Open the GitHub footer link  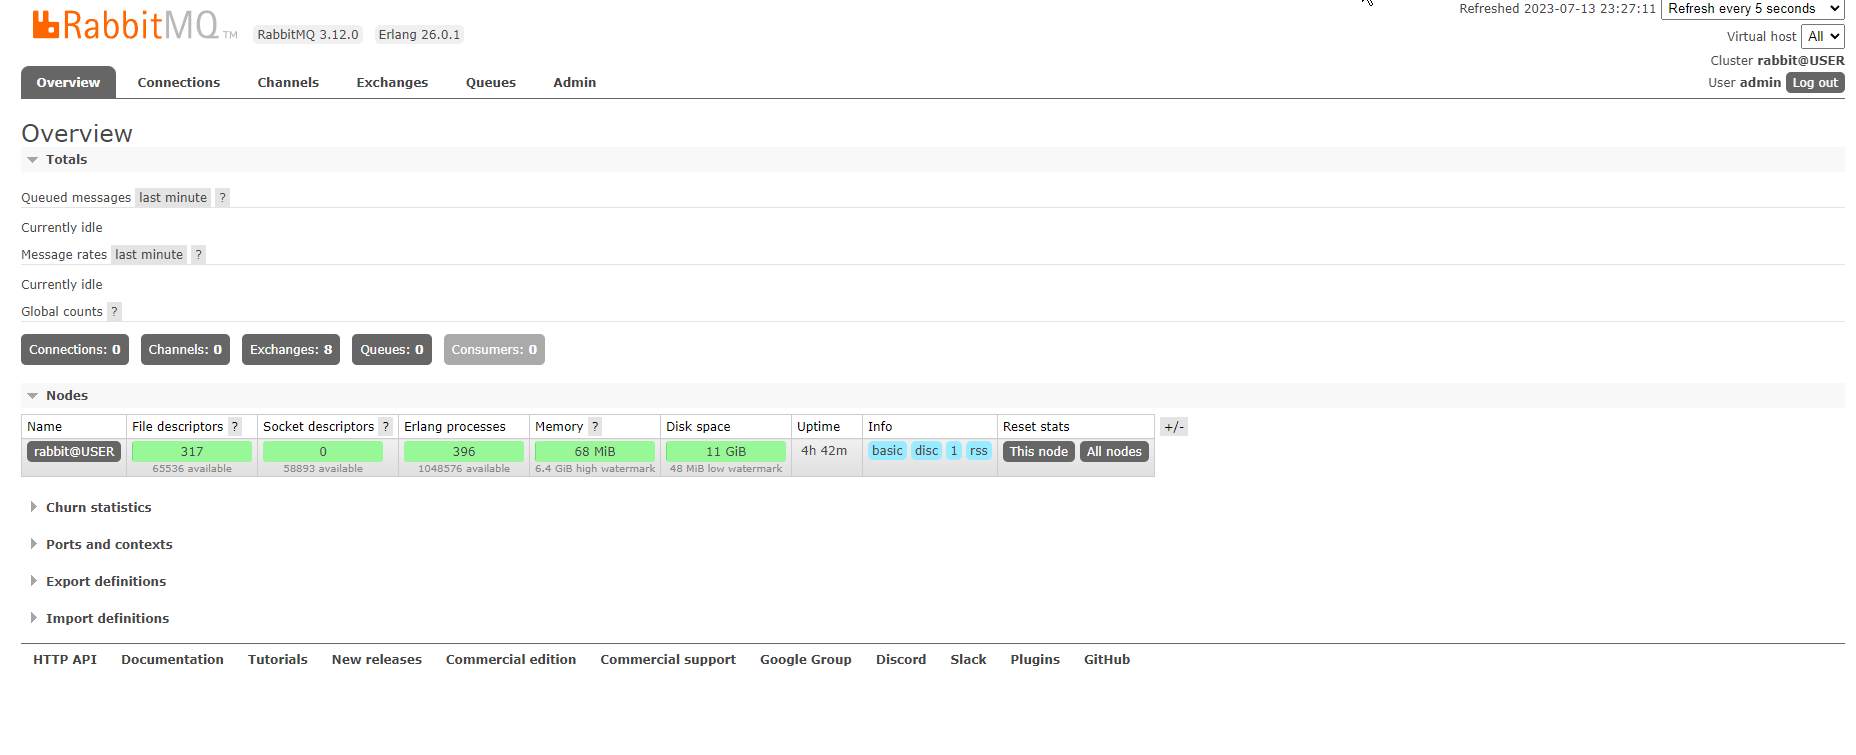pyautogui.click(x=1107, y=660)
